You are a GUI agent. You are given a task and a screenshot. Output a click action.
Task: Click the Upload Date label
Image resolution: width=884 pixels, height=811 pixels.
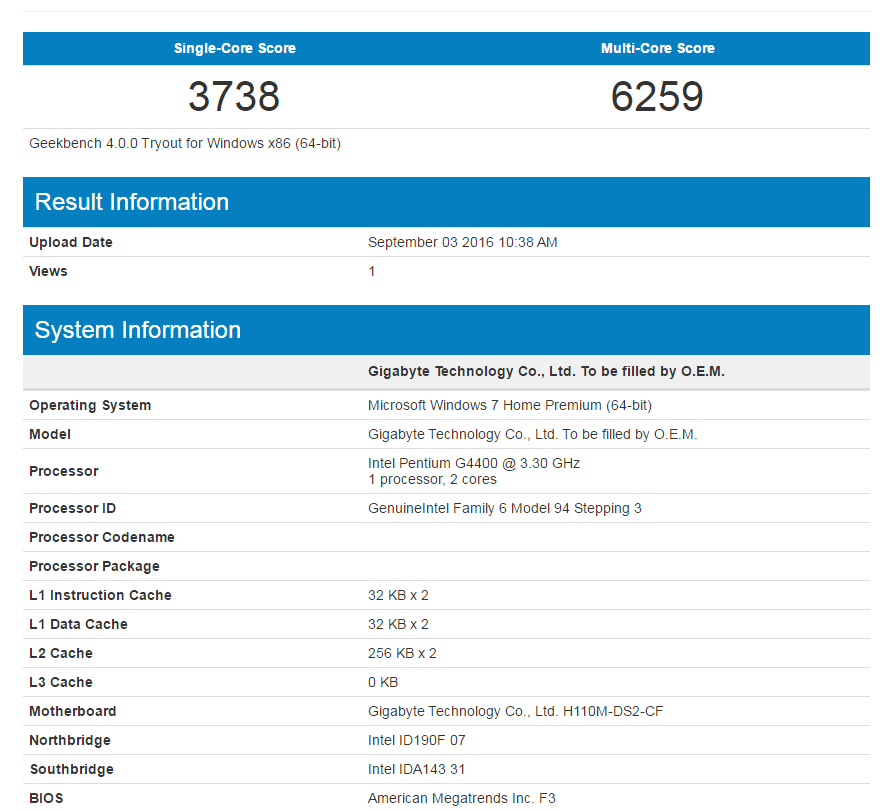click(x=71, y=242)
